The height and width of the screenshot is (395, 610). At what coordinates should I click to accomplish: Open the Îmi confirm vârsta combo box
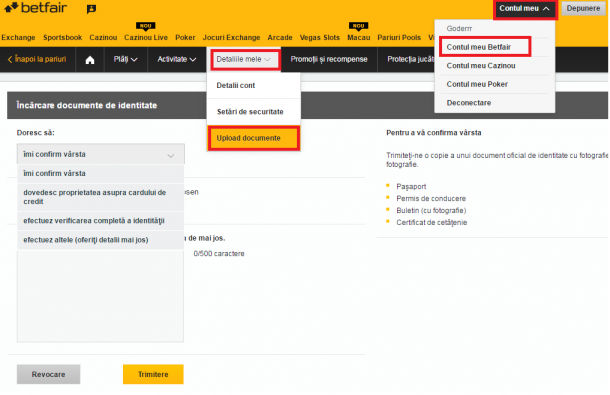(x=100, y=154)
